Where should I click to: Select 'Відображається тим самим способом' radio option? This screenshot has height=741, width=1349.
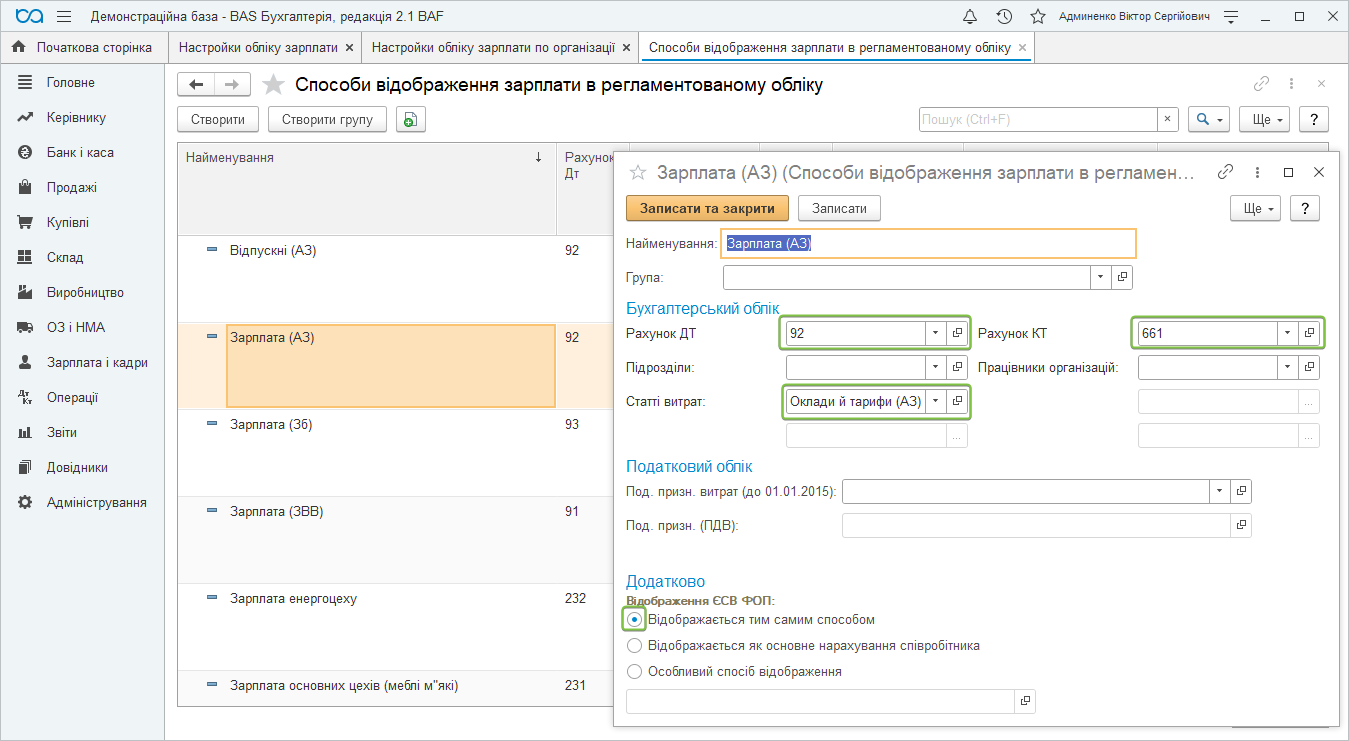[634, 620]
